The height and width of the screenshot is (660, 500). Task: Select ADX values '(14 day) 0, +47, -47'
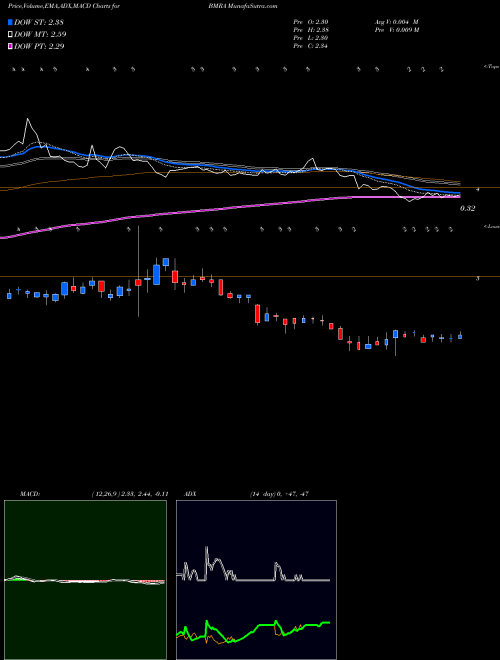click(279, 494)
